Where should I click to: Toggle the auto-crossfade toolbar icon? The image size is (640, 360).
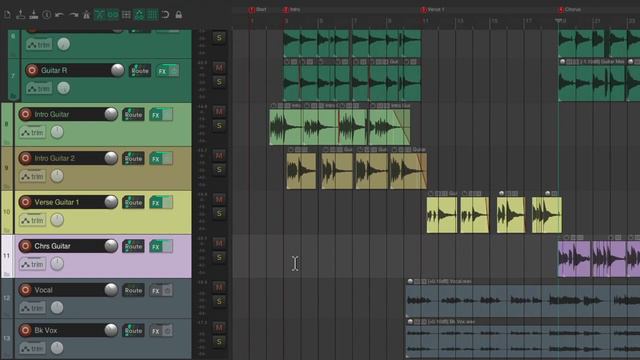[100, 15]
